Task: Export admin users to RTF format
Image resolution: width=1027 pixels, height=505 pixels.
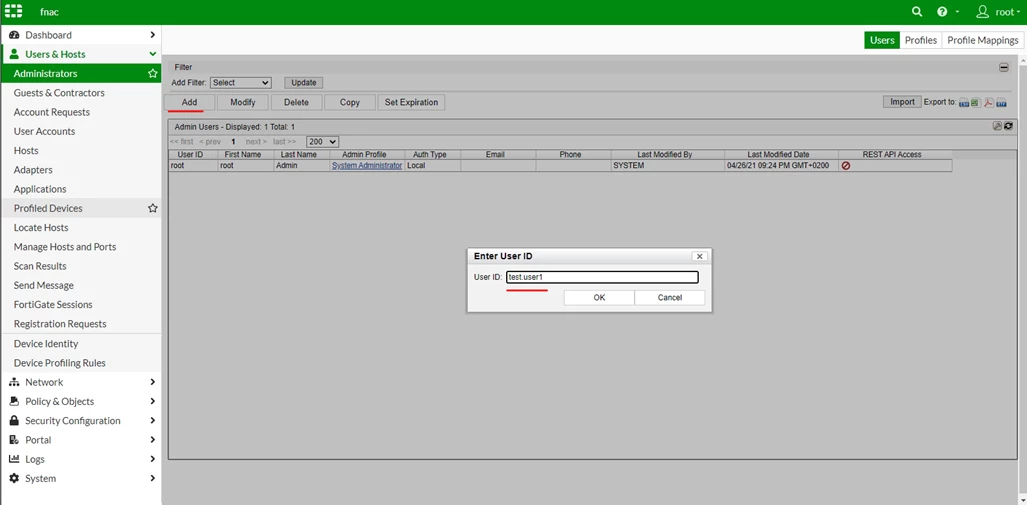Action: 1001,103
